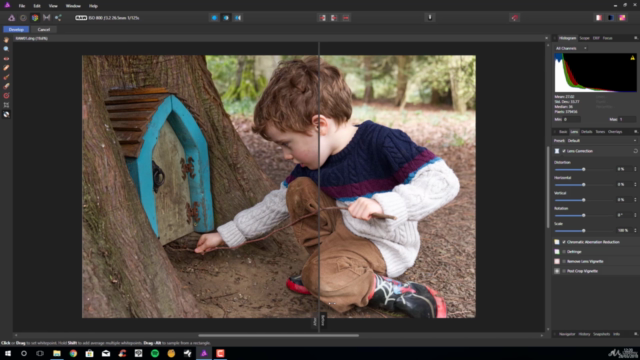Image resolution: width=640 pixels, height=360 pixels.
Task: Enable Post Crop Vignette checkbox
Action: (564, 271)
